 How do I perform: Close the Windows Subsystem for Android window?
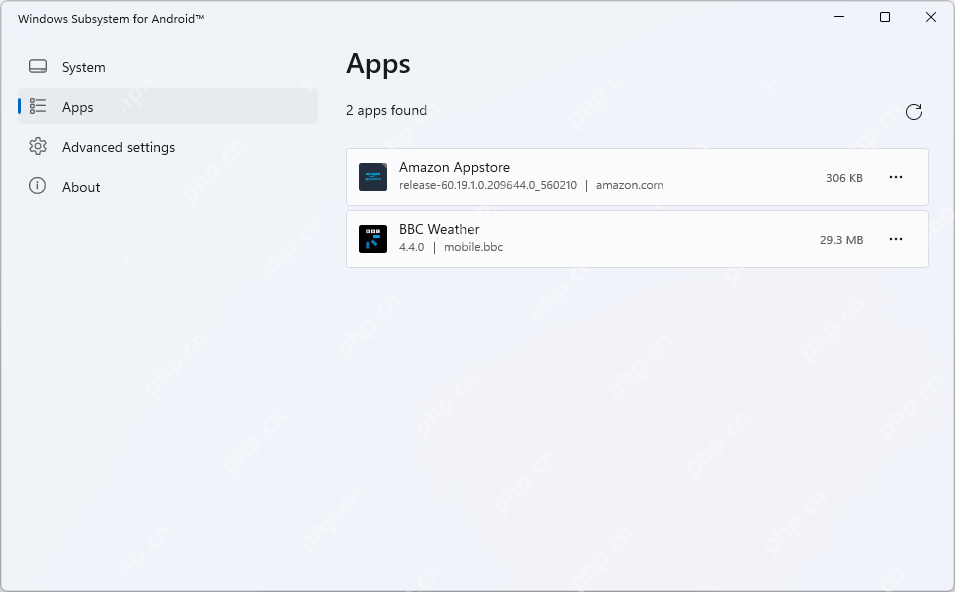click(931, 17)
